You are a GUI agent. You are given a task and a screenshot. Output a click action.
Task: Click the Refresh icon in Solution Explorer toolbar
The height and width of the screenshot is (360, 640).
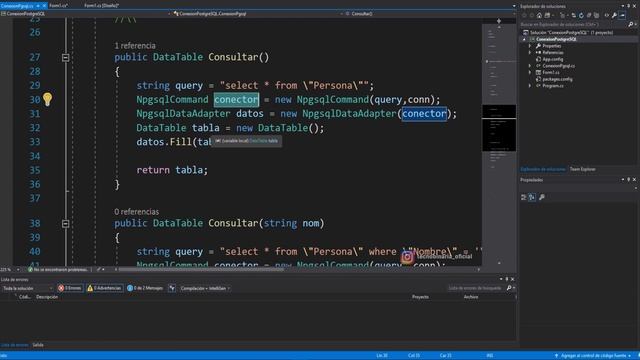click(x=581, y=16)
